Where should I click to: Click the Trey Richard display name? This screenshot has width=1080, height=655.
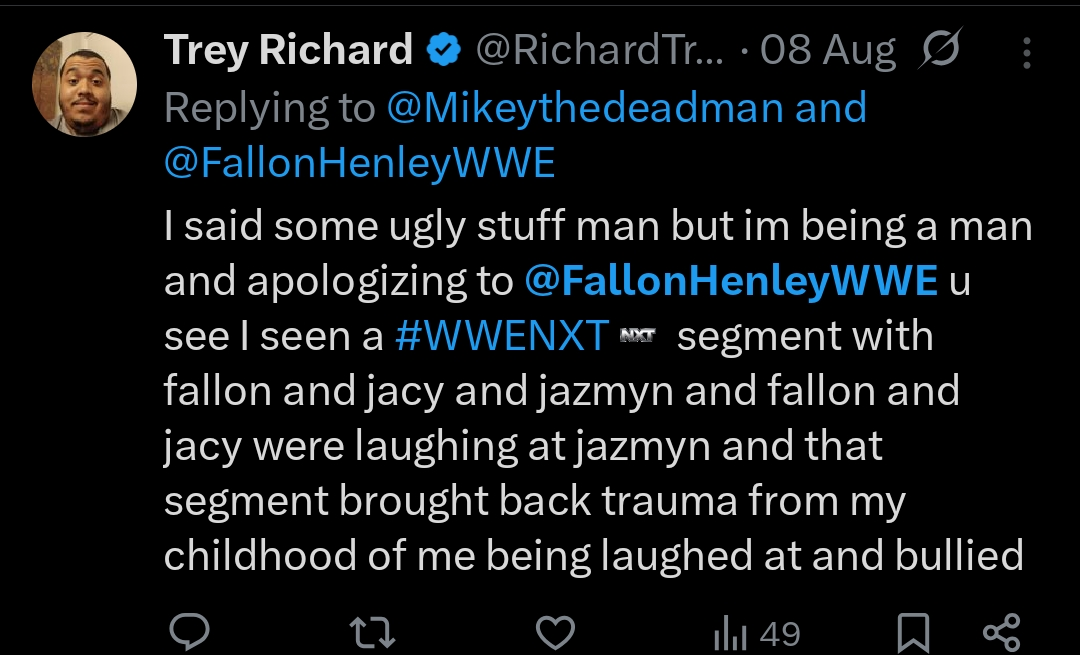pos(288,50)
